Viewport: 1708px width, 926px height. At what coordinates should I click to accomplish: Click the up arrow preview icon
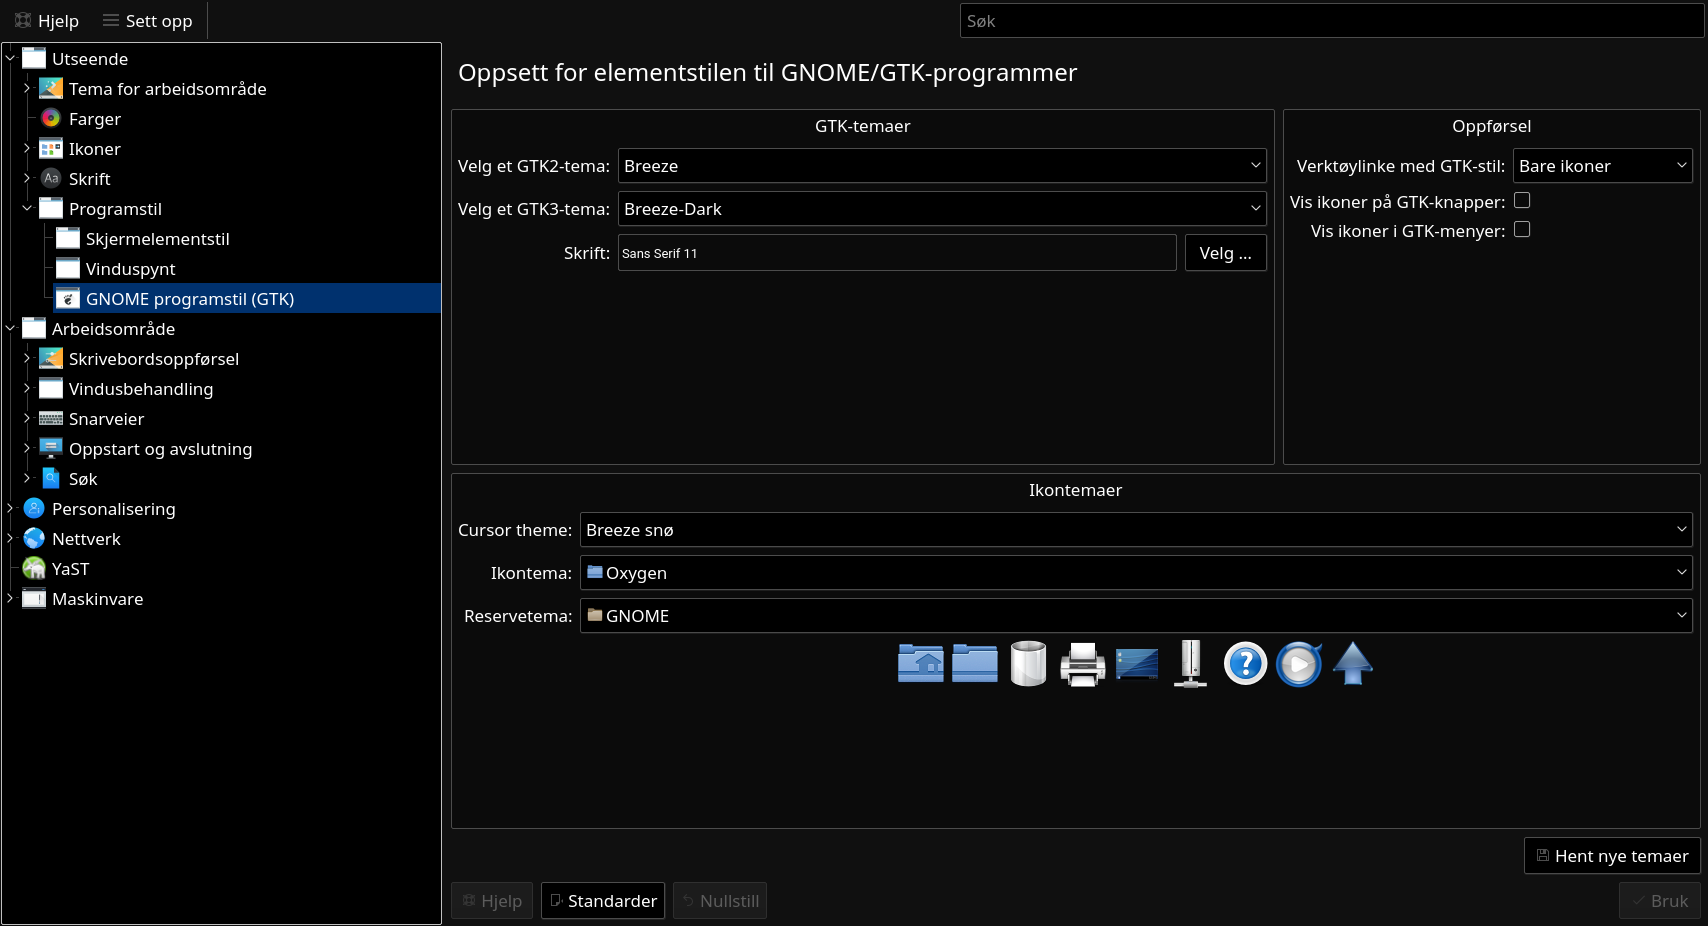click(1353, 663)
